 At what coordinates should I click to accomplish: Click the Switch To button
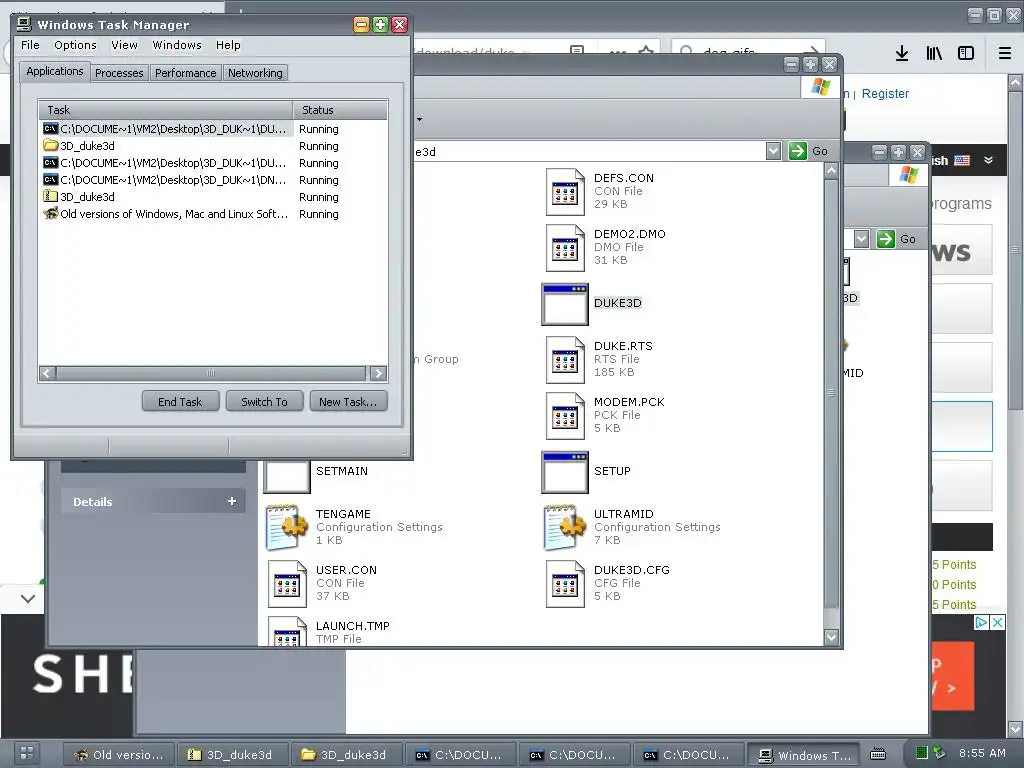coord(264,402)
